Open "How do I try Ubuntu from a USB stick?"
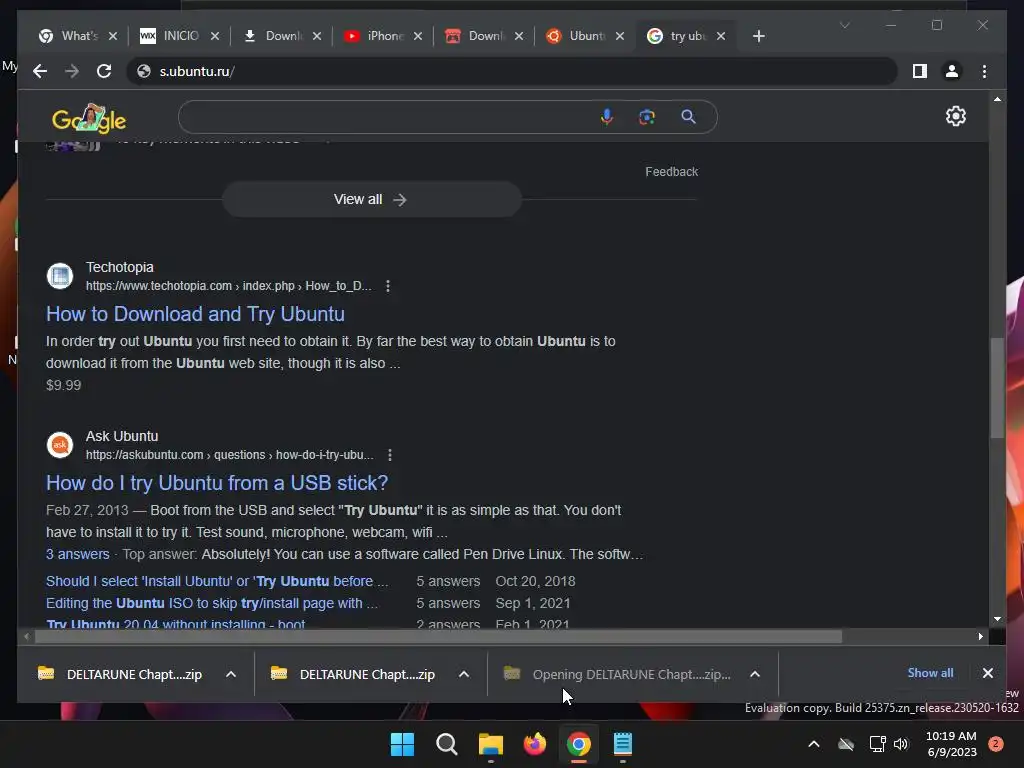The width and height of the screenshot is (1024, 768). [217, 483]
